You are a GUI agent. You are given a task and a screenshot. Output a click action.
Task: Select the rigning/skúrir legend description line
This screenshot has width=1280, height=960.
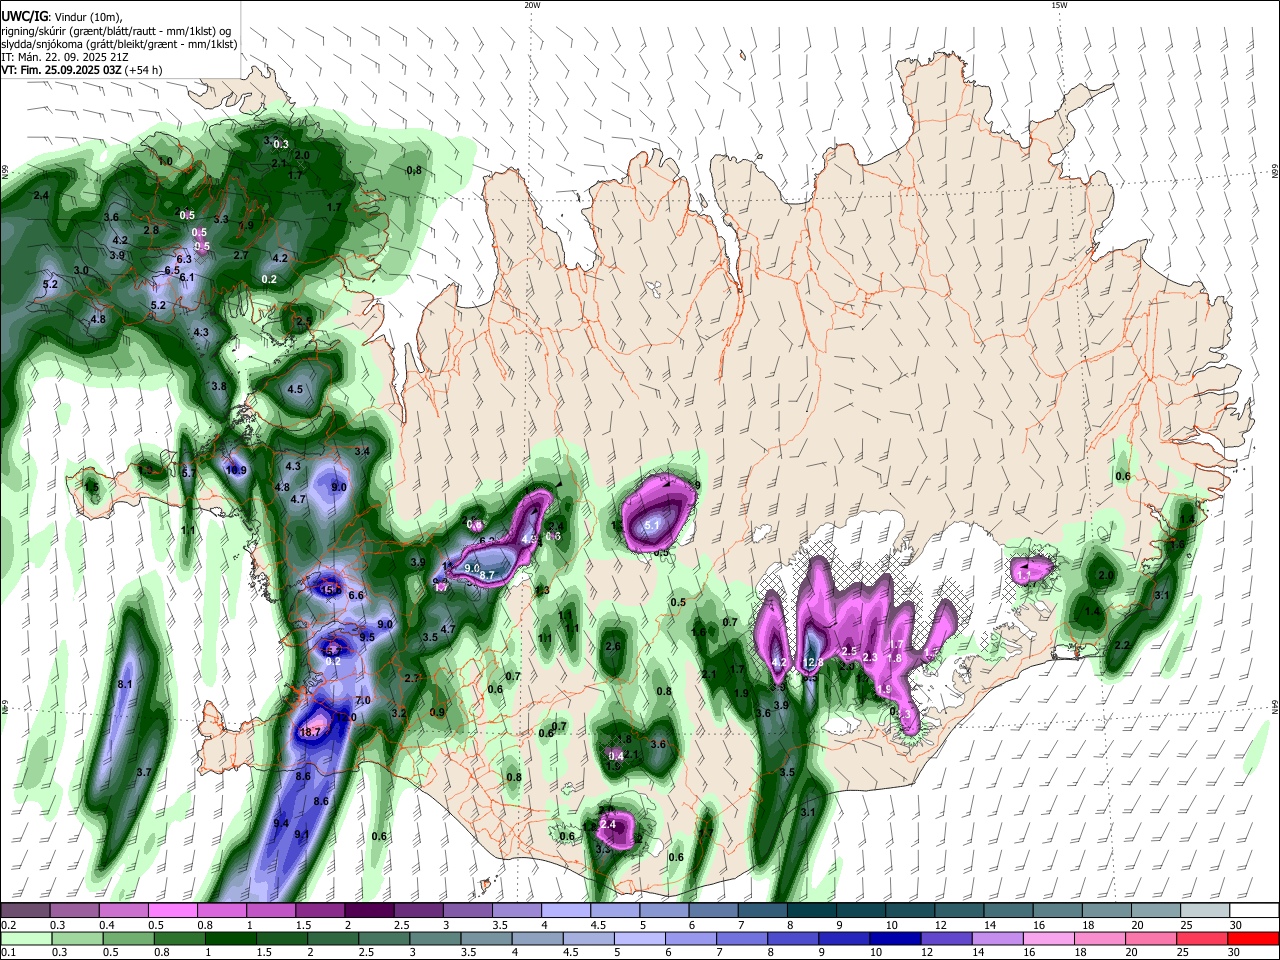[x=118, y=30]
